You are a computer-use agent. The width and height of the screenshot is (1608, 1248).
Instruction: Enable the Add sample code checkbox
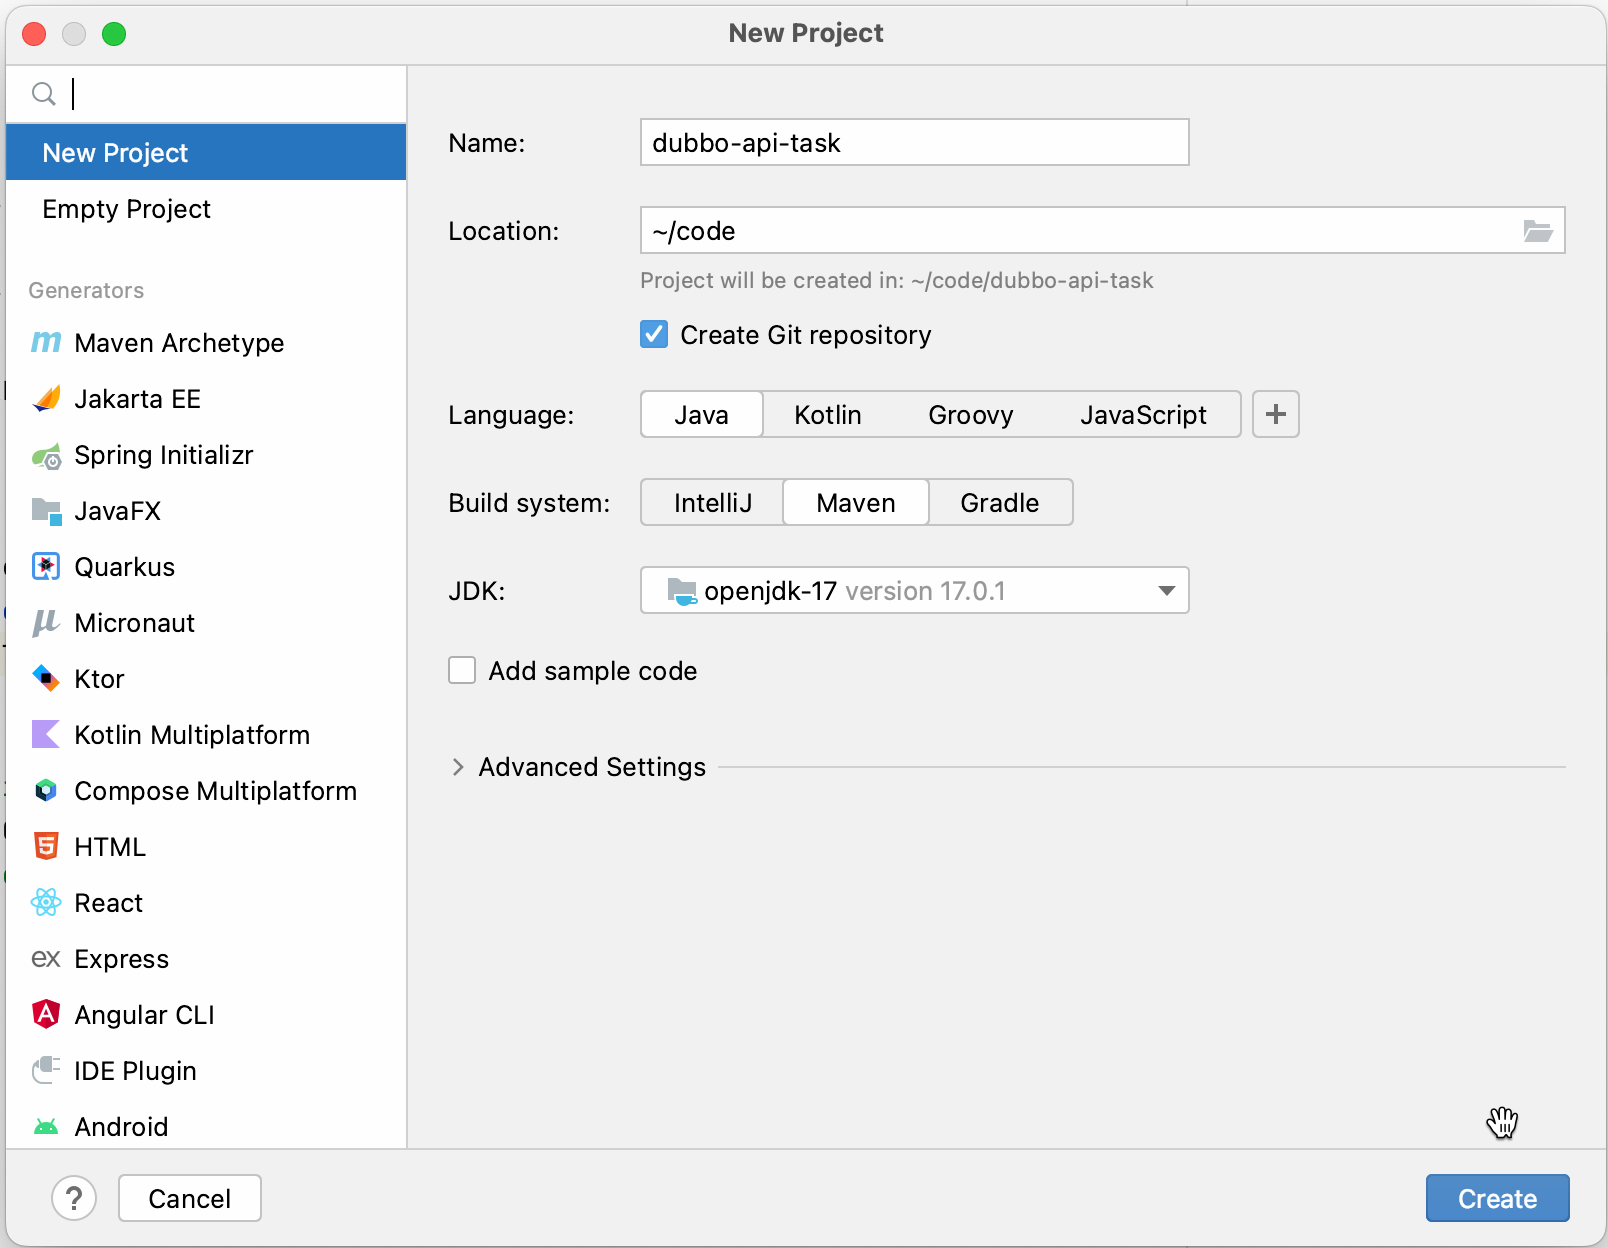pos(462,671)
